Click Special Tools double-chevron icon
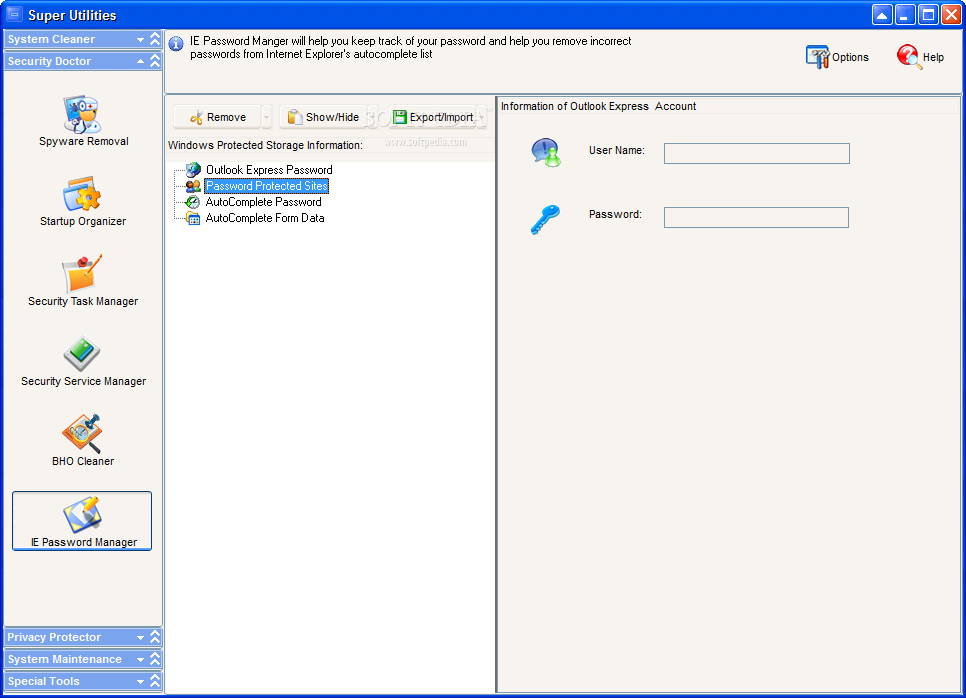 pyautogui.click(x=155, y=681)
